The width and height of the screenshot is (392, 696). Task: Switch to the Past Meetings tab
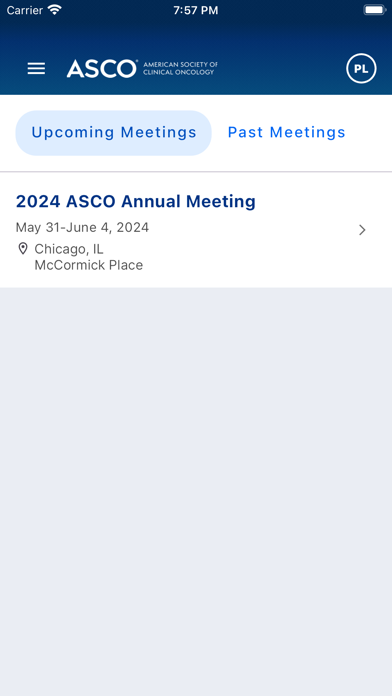tap(286, 132)
